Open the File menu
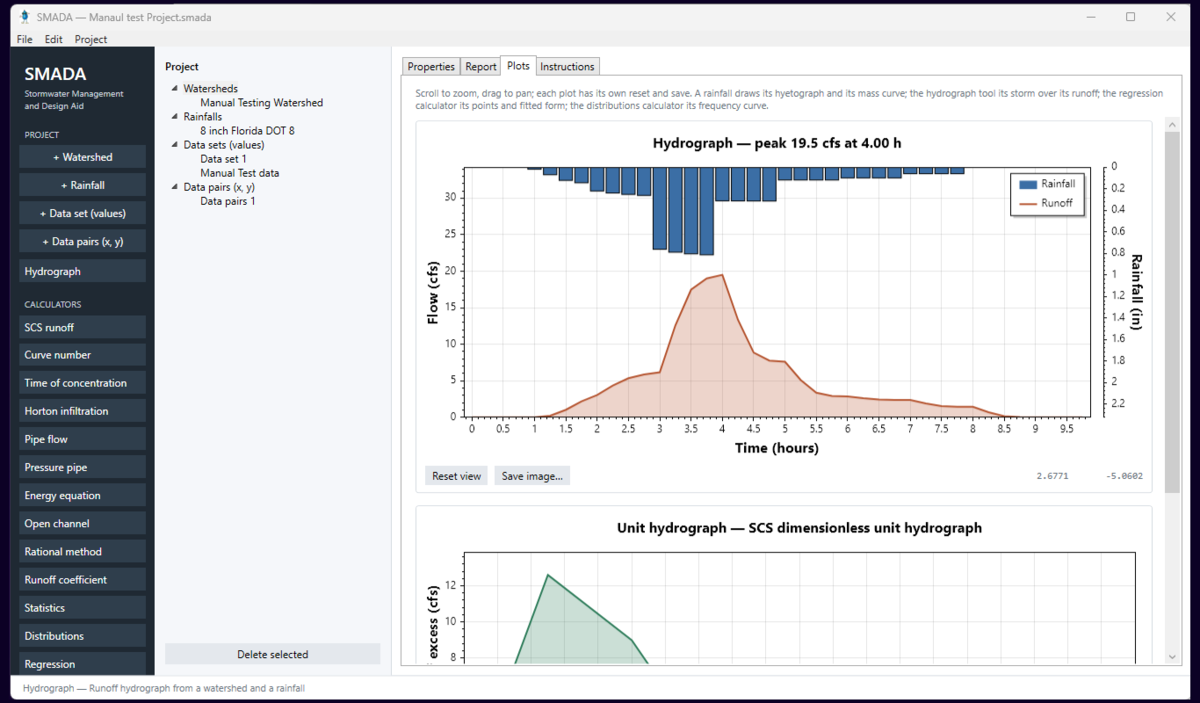The height and width of the screenshot is (703, 1200). [25, 39]
